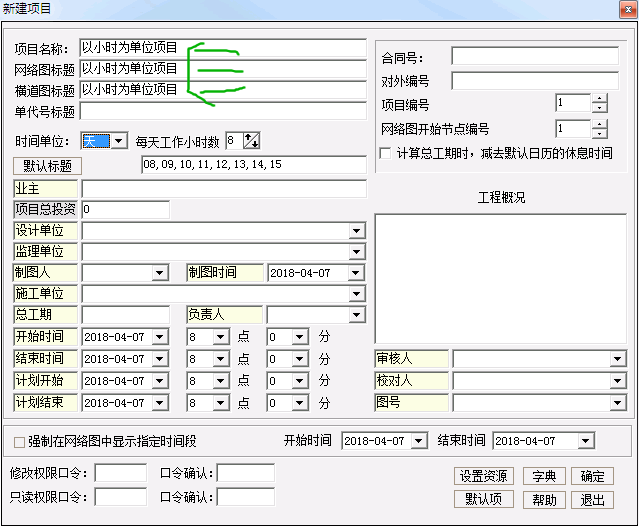Click the 工程概况 text area
The height and width of the screenshot is (527, 639).
pos(500,279)
